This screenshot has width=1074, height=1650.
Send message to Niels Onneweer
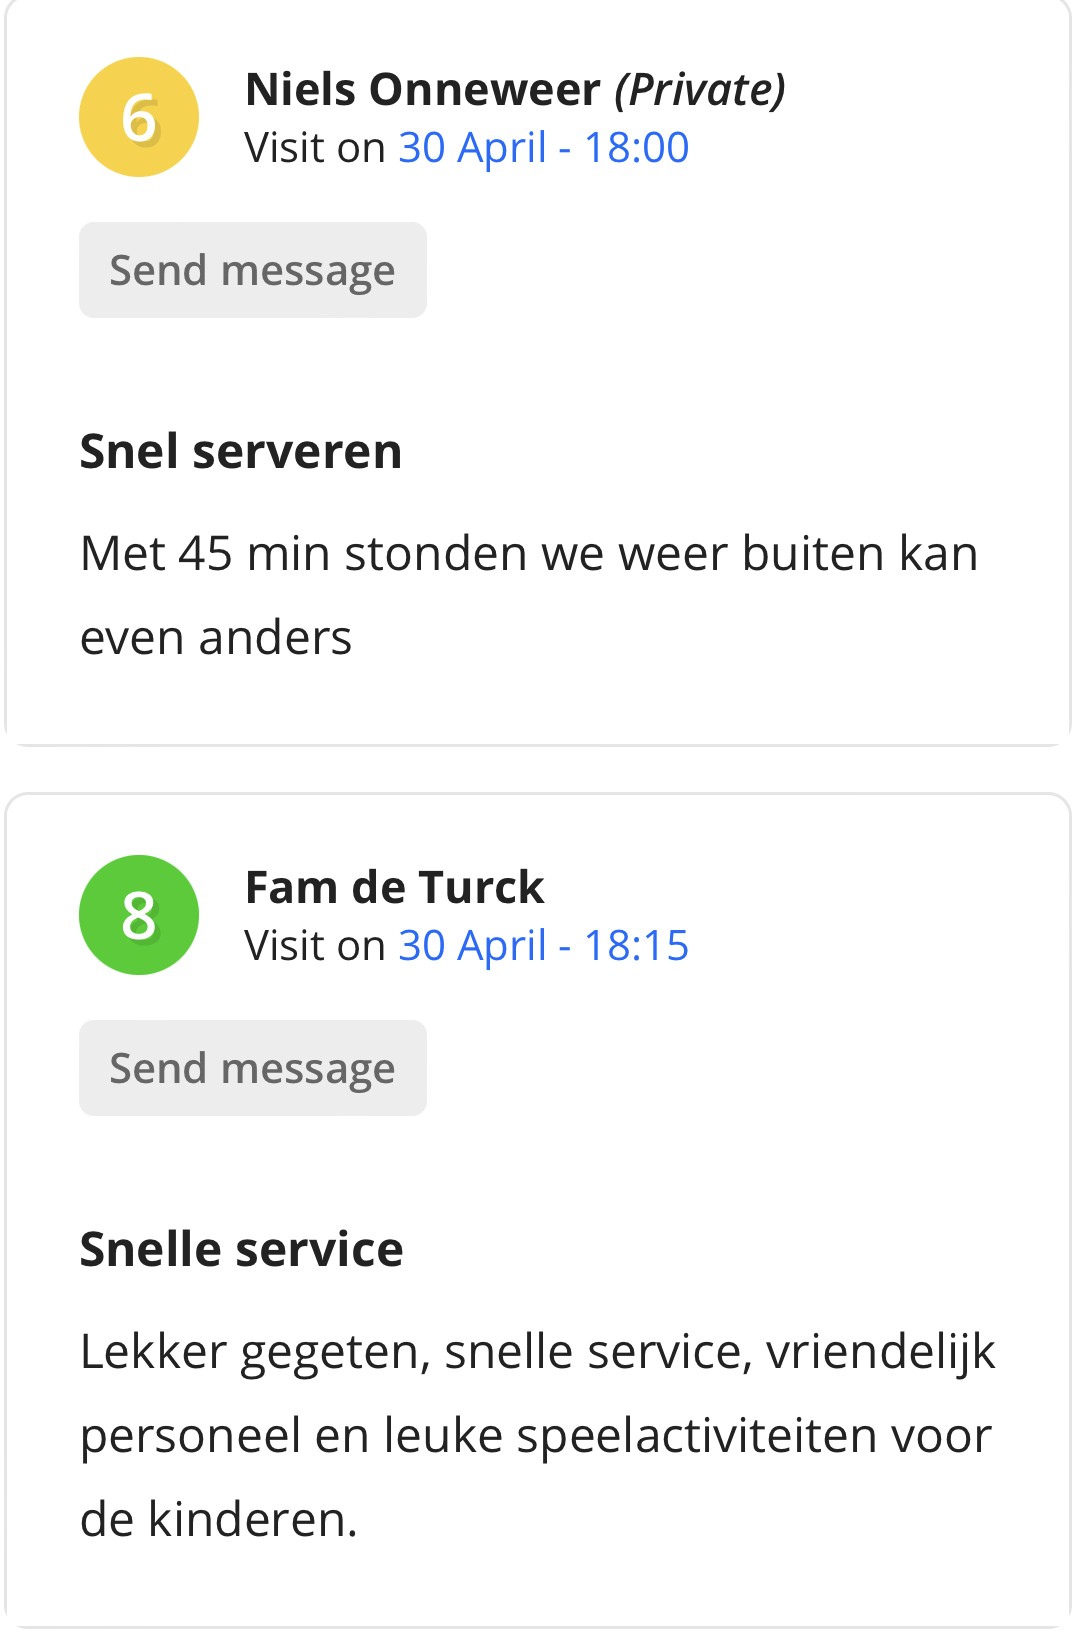pyautogui.click(x=253, y=270)
